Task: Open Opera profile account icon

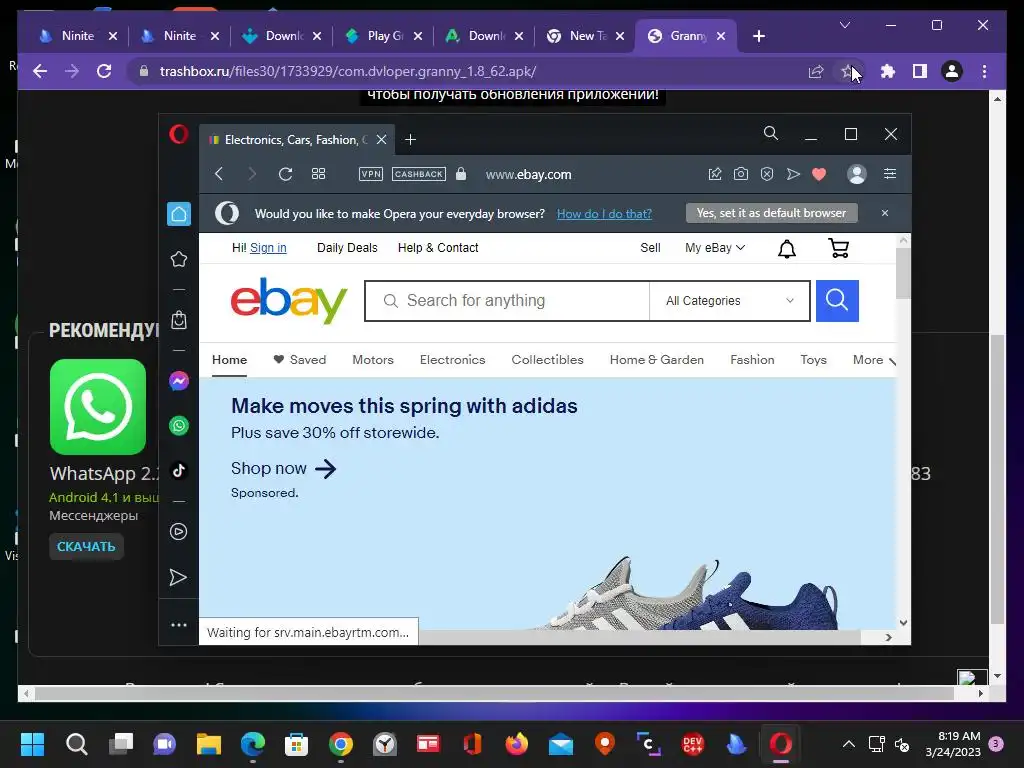Action: coord(856,174)
